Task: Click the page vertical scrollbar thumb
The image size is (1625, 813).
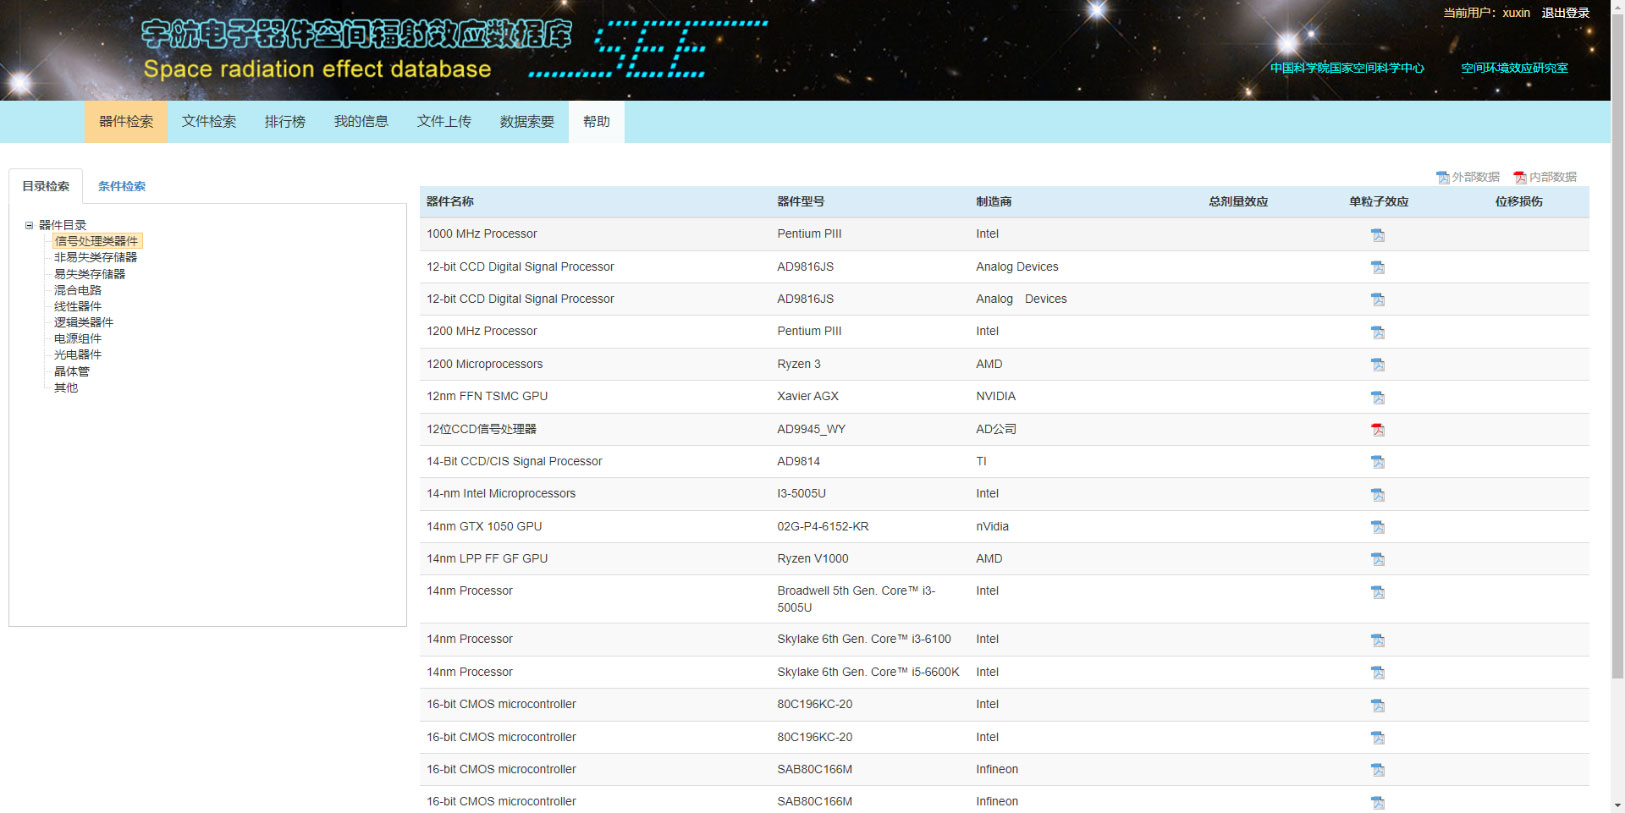Action: pos(1617,346)
